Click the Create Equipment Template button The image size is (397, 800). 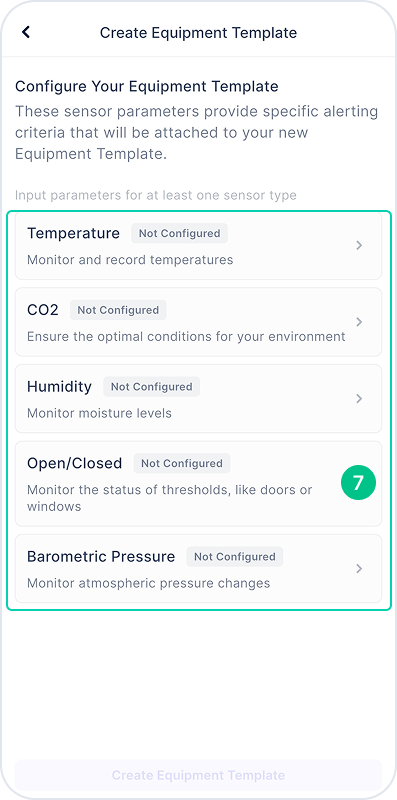click(x=198, y=776)
